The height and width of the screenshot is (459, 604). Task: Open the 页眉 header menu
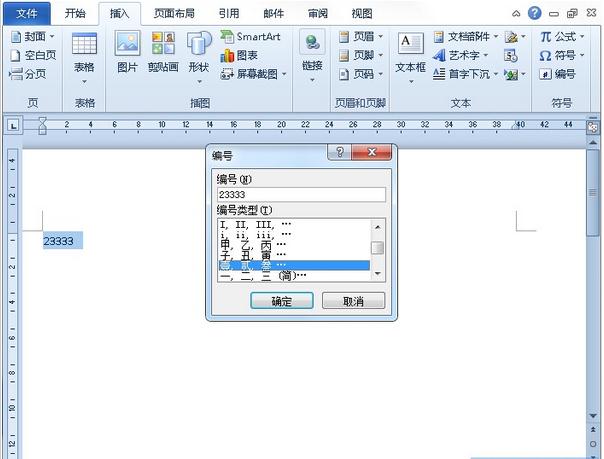[x=361, y=37]
